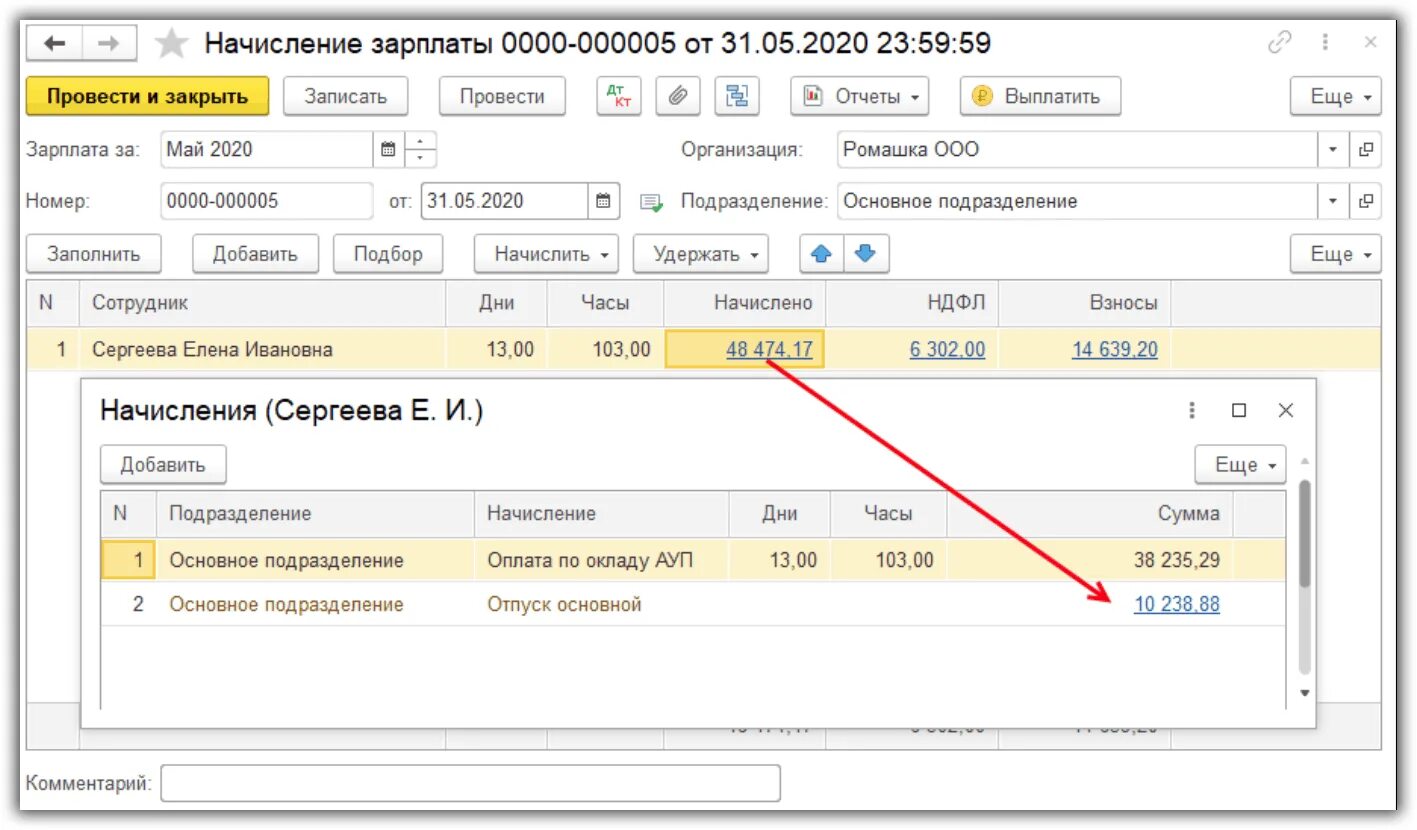Maximize the Начисления popup window
The image size is (1417, 830).
click(1239, 411)
